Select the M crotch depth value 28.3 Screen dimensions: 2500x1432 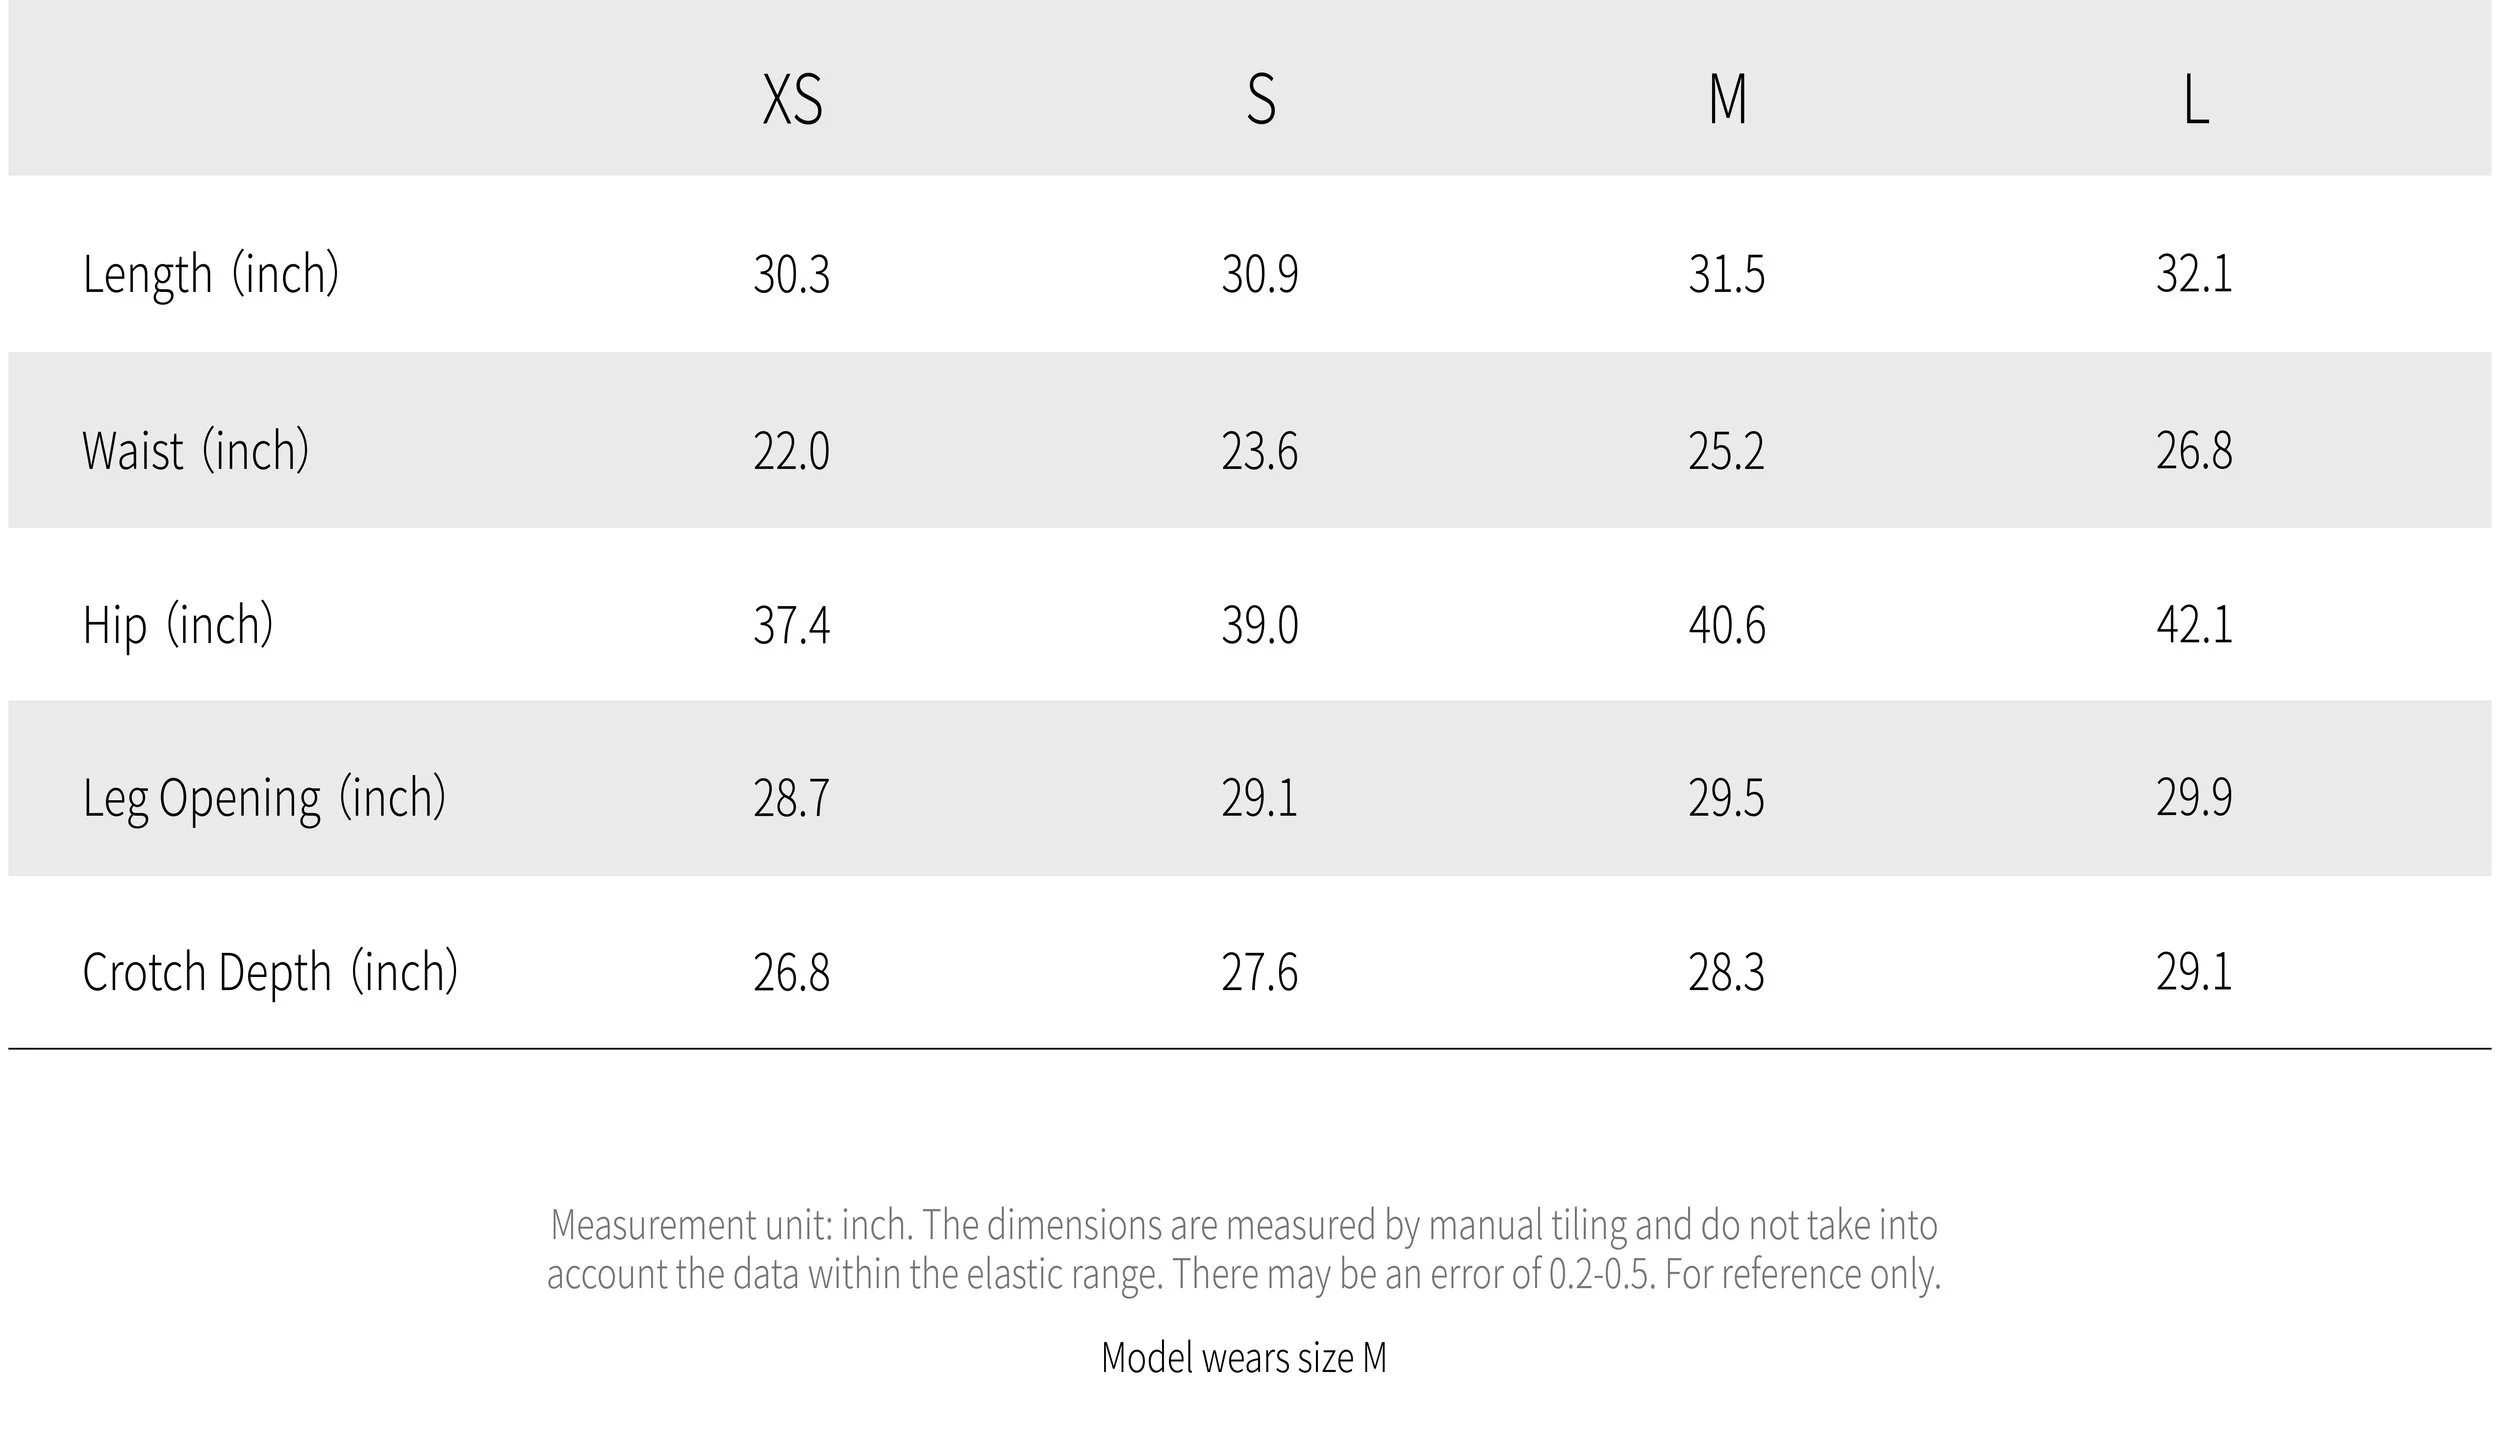pos(1727,972)
